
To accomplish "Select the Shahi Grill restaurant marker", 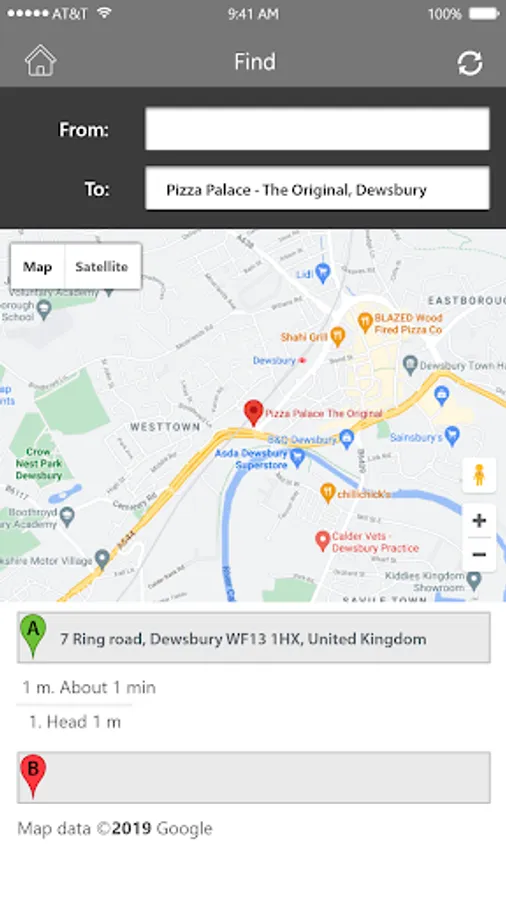I will click(x=338, y=337).
